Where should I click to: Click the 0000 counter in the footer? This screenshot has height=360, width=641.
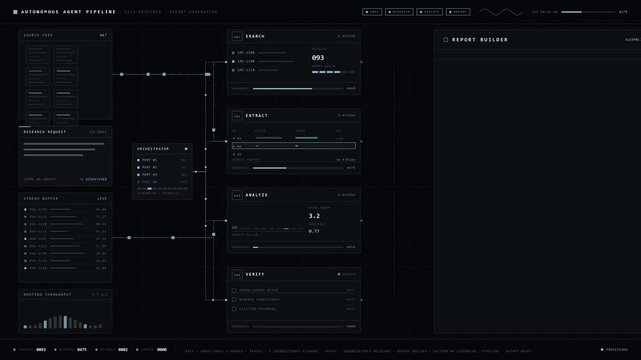162,350
